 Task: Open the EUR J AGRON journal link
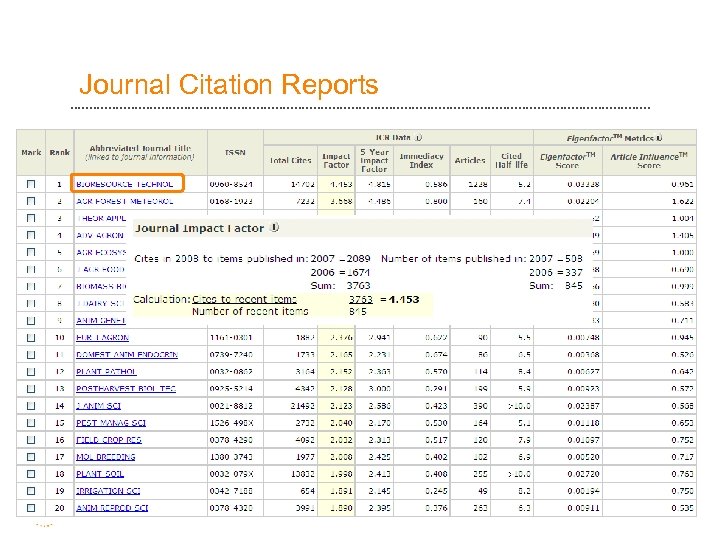click(x=102, y=338)
